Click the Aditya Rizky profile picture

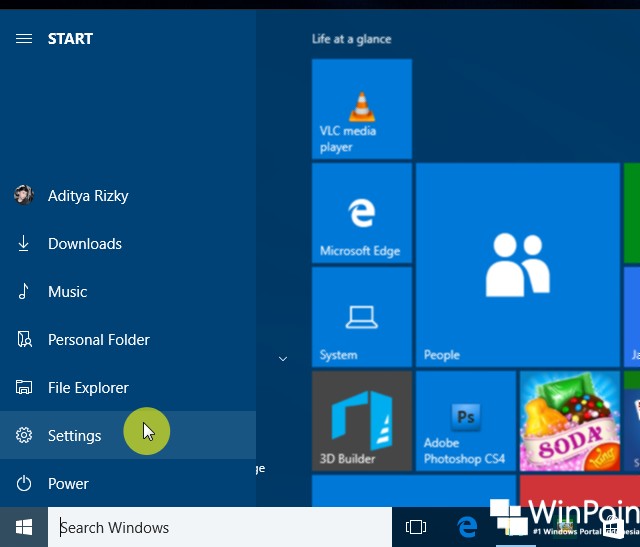coord(24,195)
